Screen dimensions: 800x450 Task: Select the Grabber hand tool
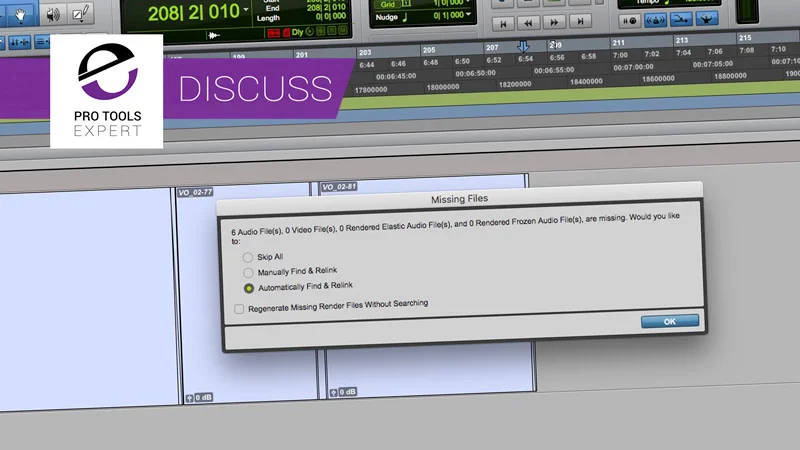pyautogui.click(x=20, y=15)
